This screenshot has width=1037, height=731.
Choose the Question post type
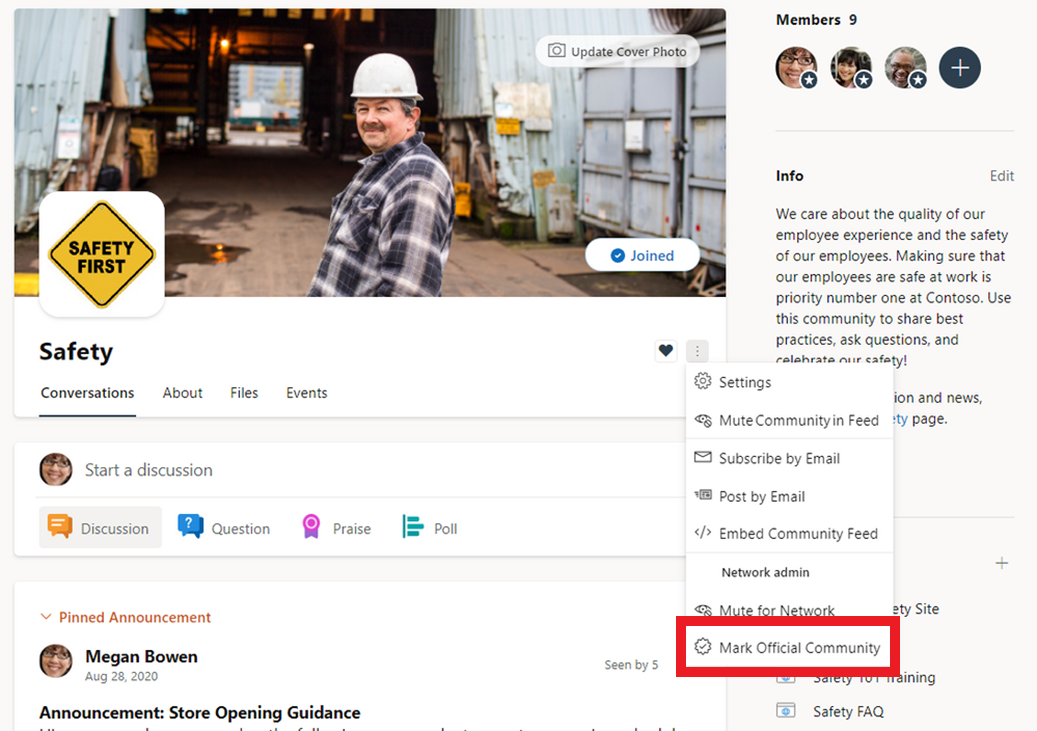[x=224, y=528]
